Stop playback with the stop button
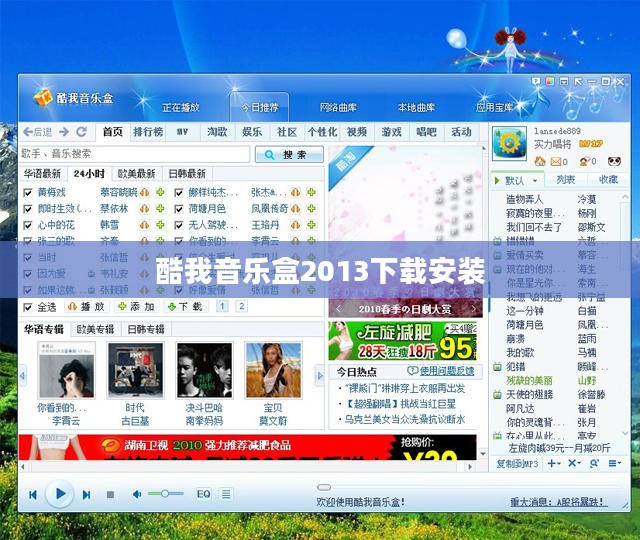Screen dimensions: 640x540 [110, 495]
